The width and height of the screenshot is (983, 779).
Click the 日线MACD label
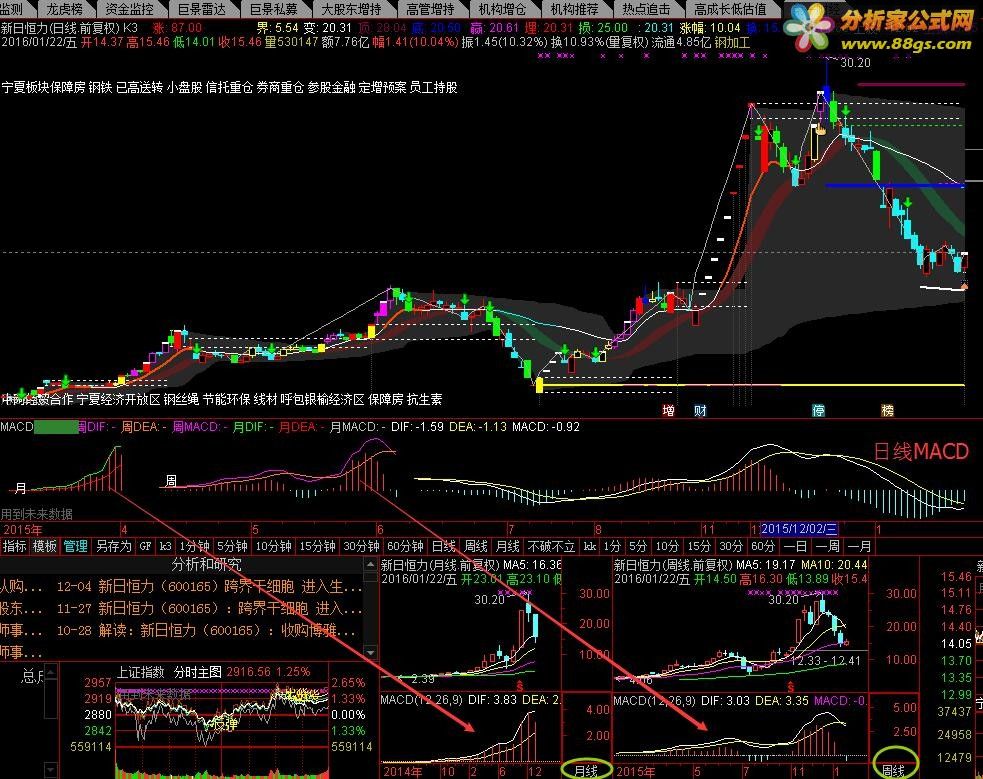coord(921,451)
